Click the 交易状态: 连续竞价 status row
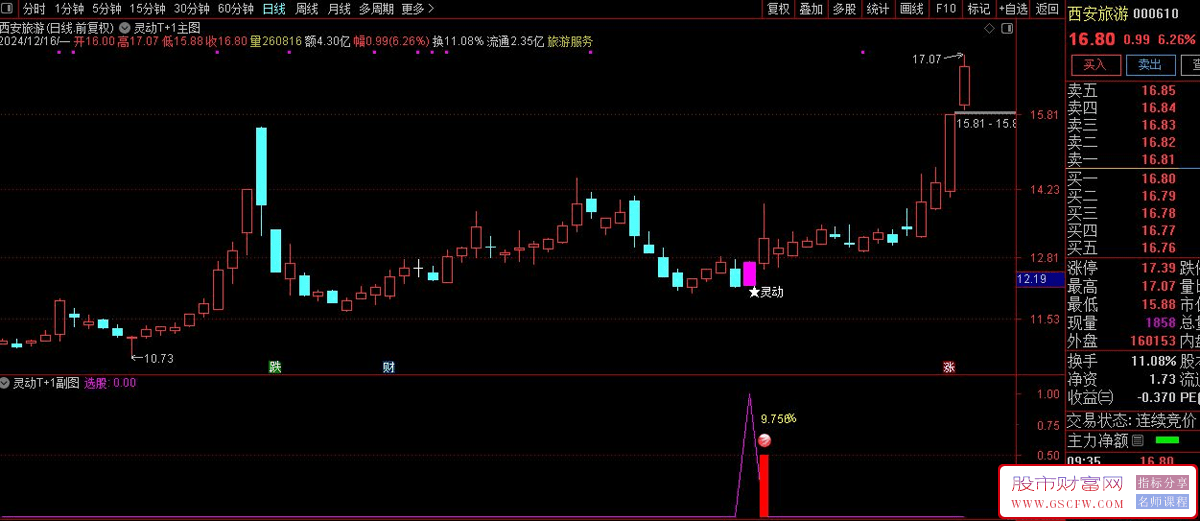This screenshot has width=1200, height=521. coord(1132,420)
